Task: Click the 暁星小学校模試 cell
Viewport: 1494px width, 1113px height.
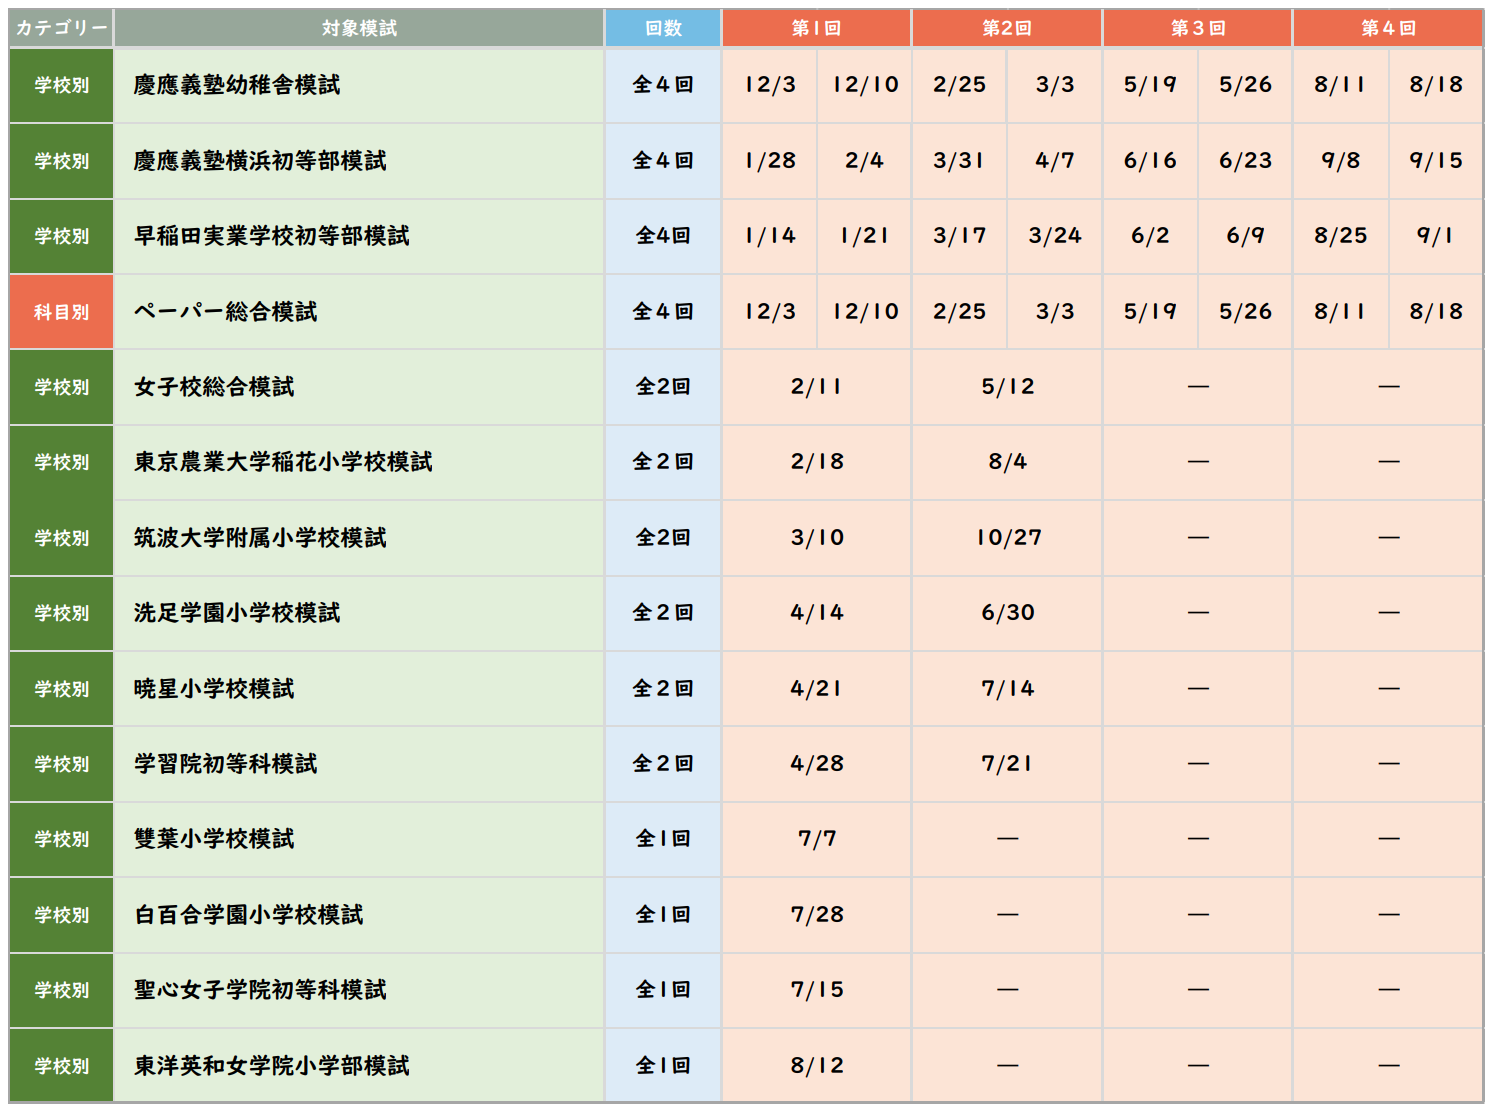Action: coord(359,689)
